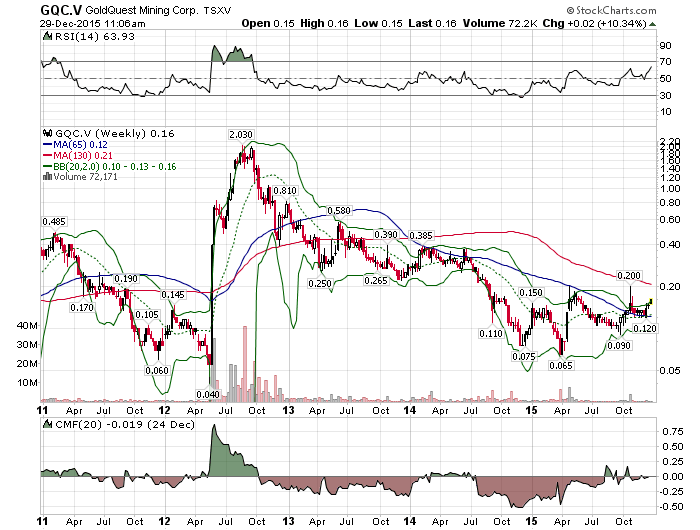700x530 pixels.
Task: Click the CMF(20) panel mountain icon
Action: point(47,424)
